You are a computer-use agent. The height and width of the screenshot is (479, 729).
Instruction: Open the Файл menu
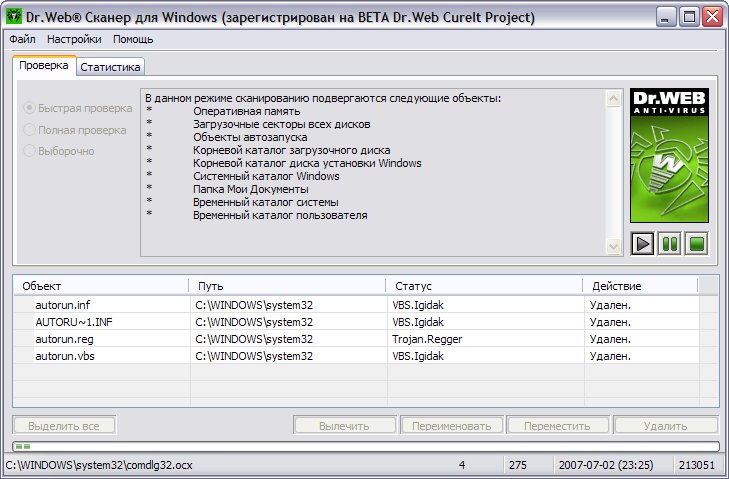coord(22,39)
